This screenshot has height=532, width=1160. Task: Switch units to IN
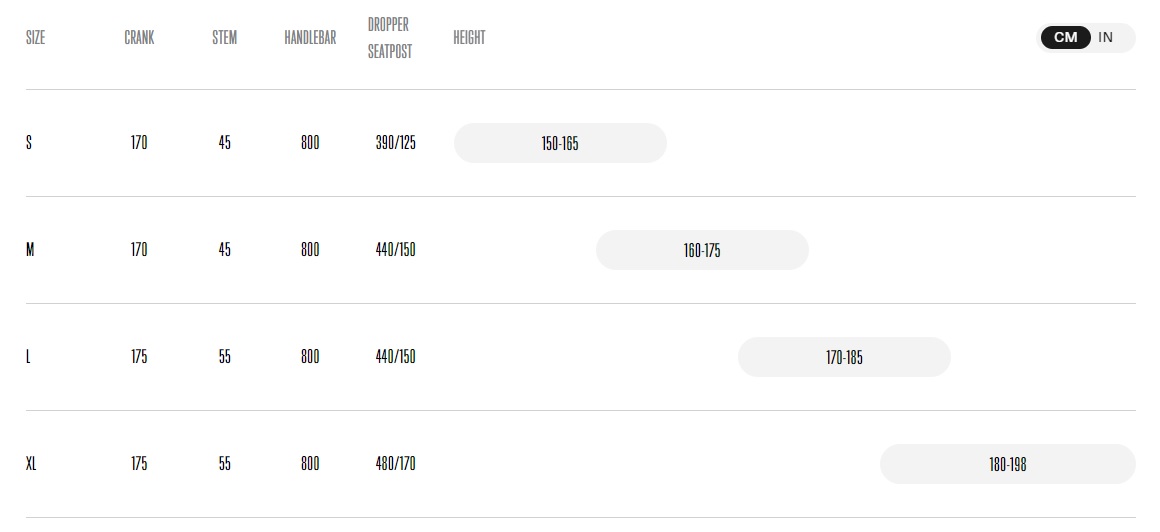[x=1105, y=37]
